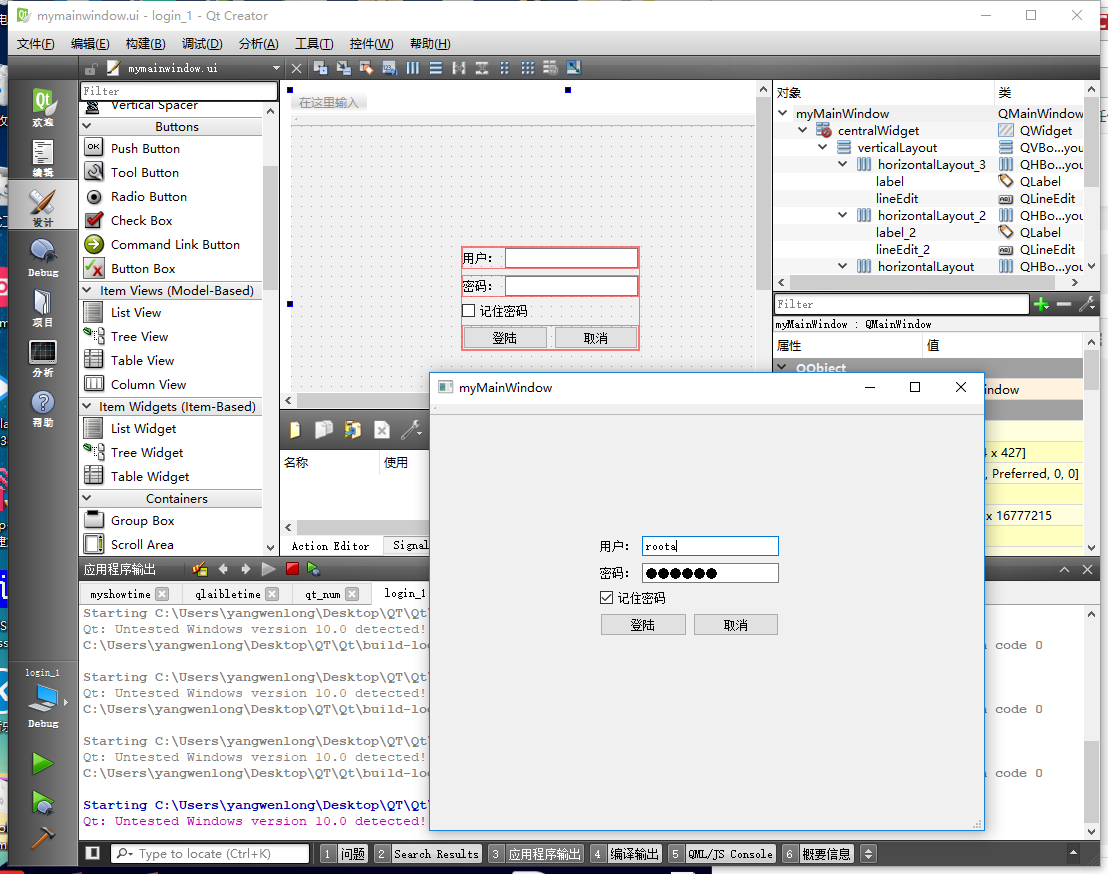Click the 用户 text field containing roota
1108x874 pixels.
point(710,546)
